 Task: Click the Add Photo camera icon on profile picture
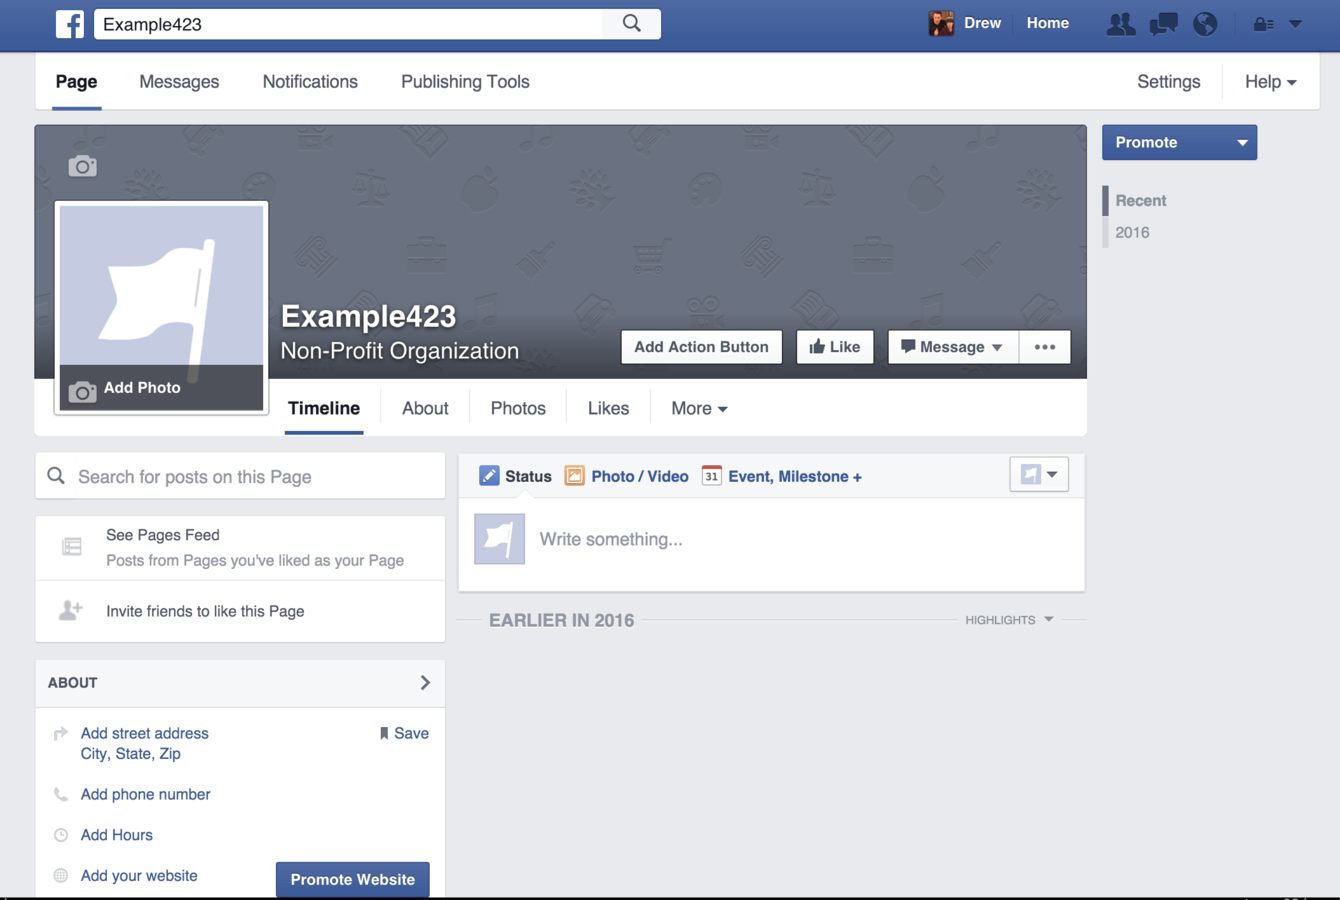[x=83, y=391]
